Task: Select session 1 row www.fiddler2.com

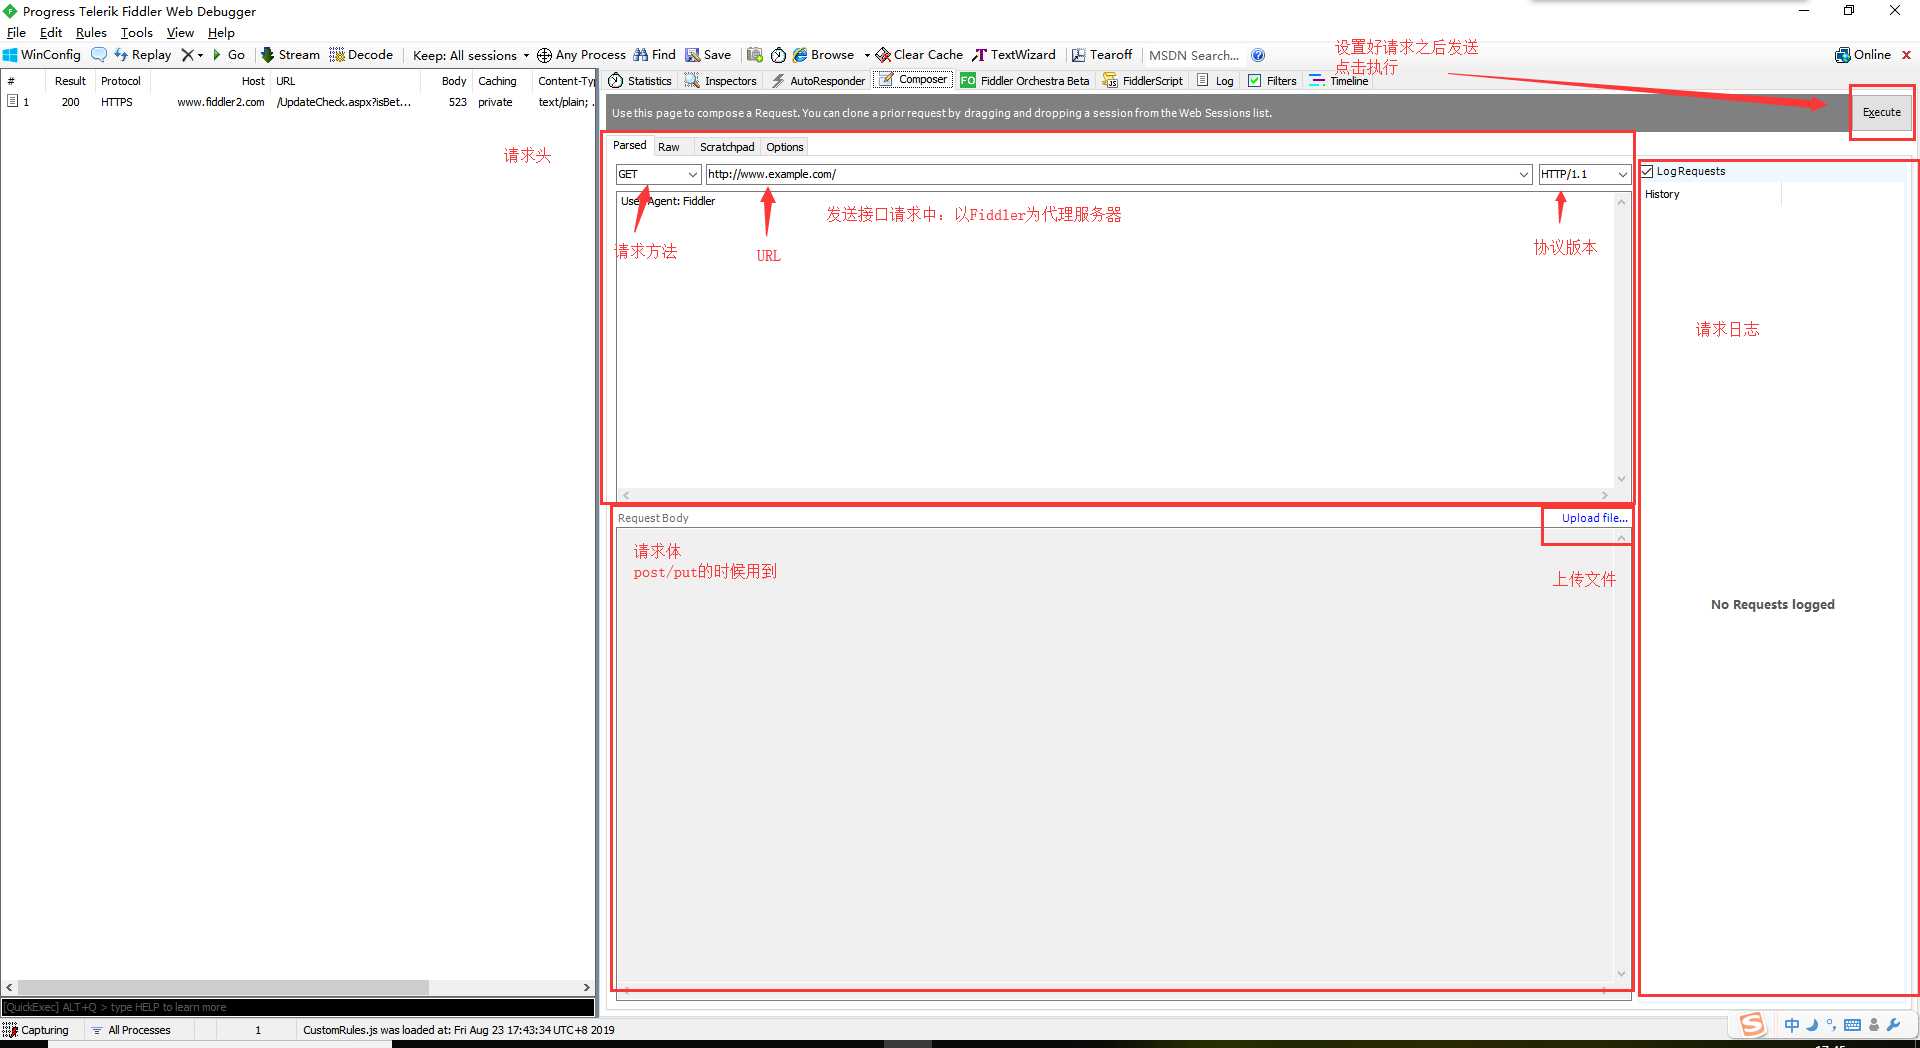Action: tap(298, 102)
